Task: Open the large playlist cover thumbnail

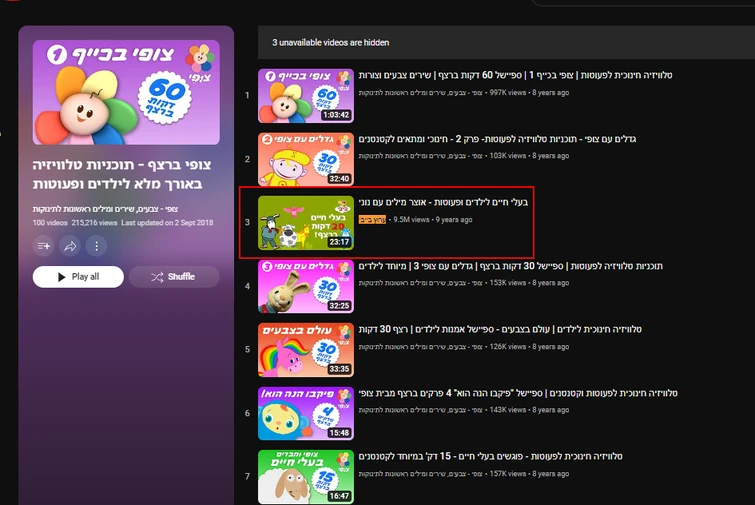Action: click(126, 92)
